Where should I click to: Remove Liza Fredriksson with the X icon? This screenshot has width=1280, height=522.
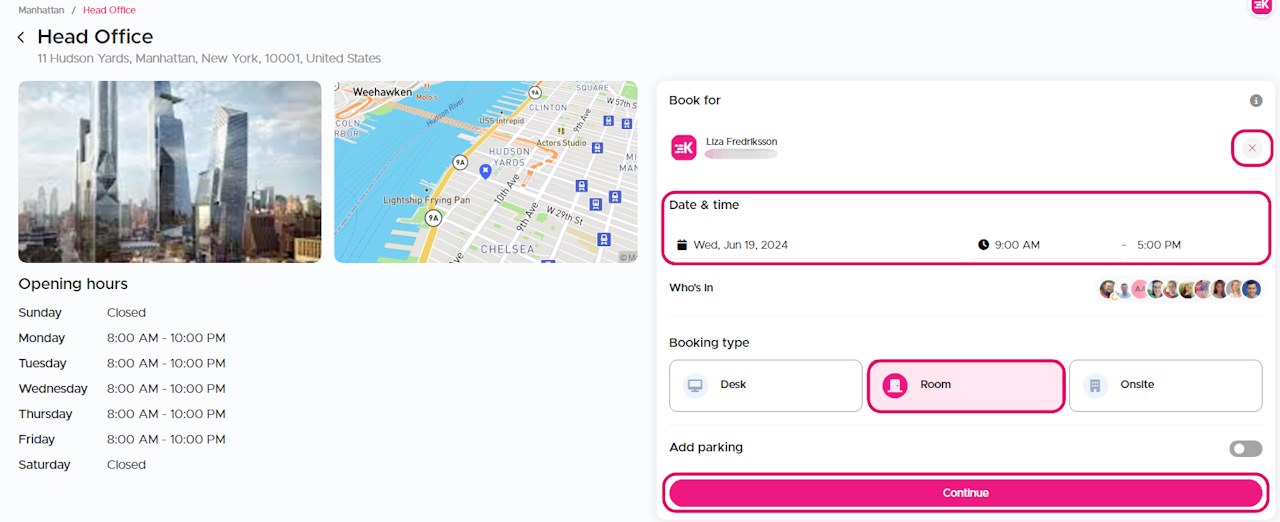coord(1252,148)
